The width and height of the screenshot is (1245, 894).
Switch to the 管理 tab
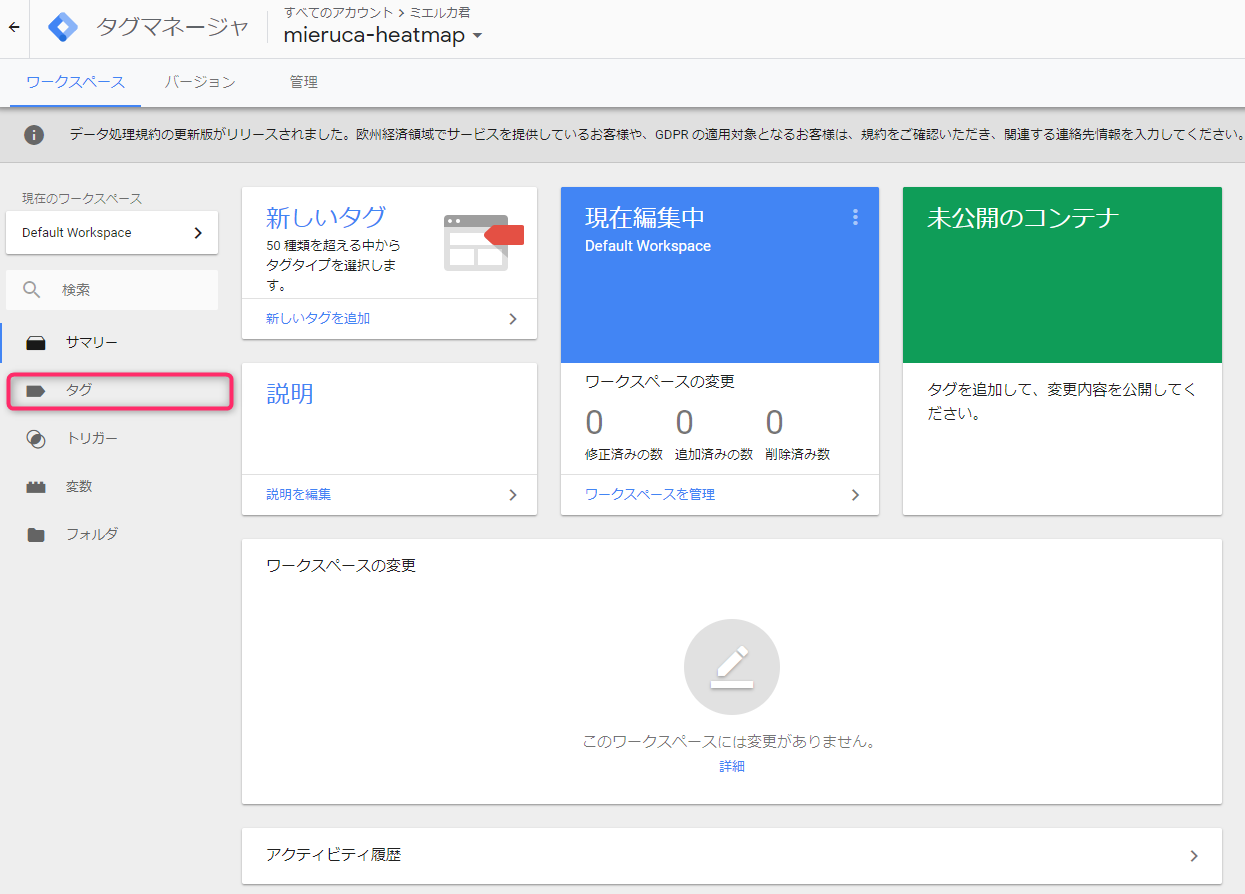[x=304, y=82]
